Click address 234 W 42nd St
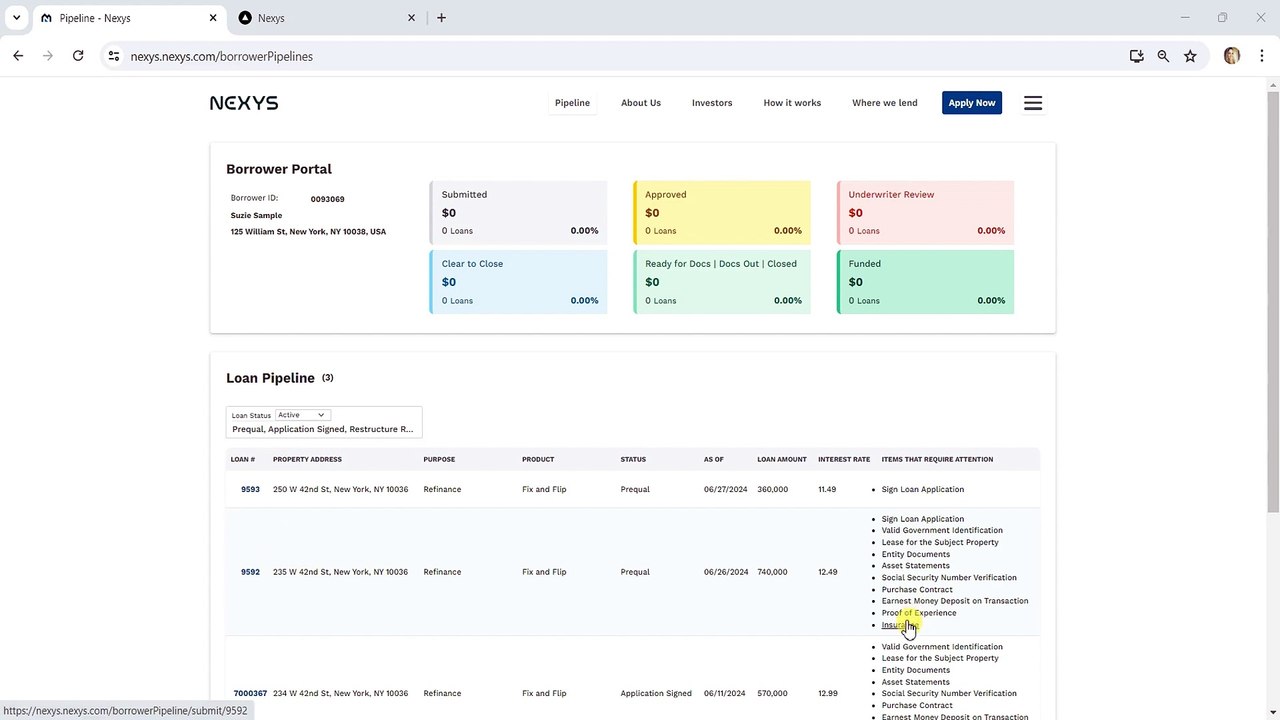 click(x=340, y=693)
